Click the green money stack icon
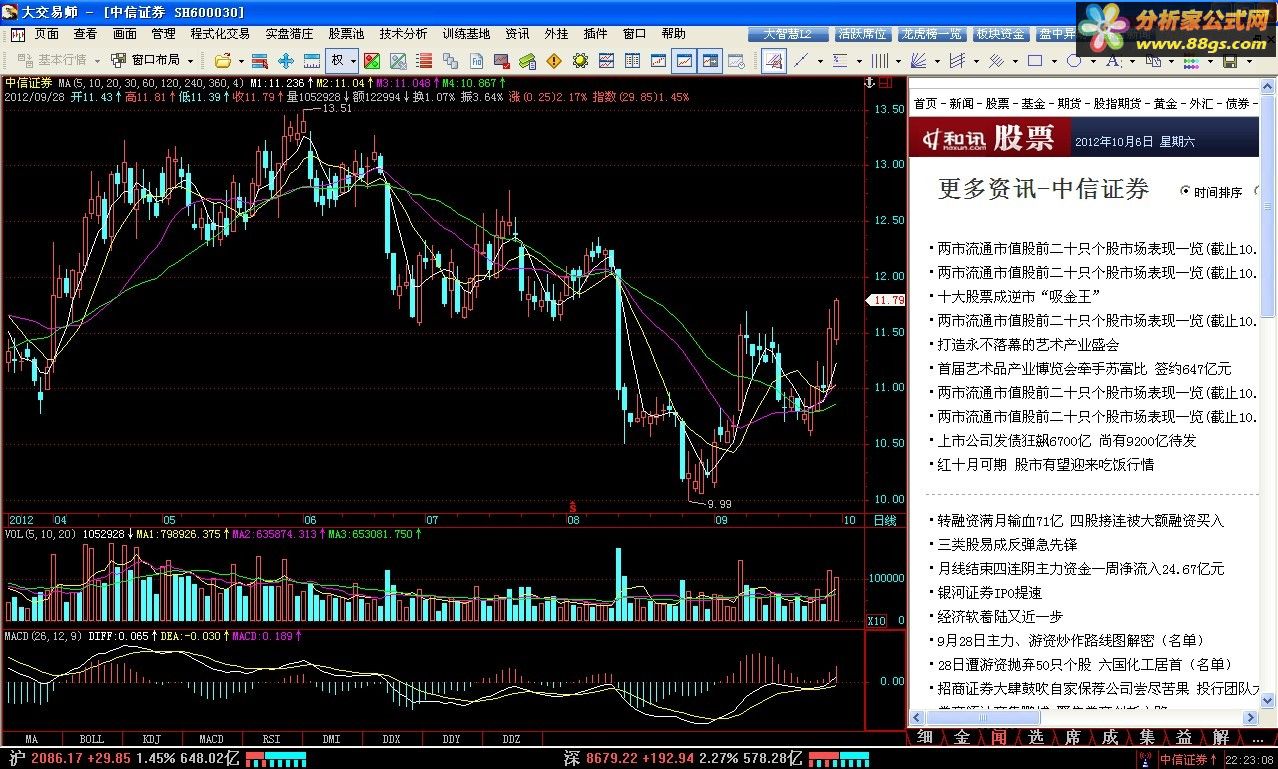The width and height of the screenshot is (1278, 769). (528, 60)
